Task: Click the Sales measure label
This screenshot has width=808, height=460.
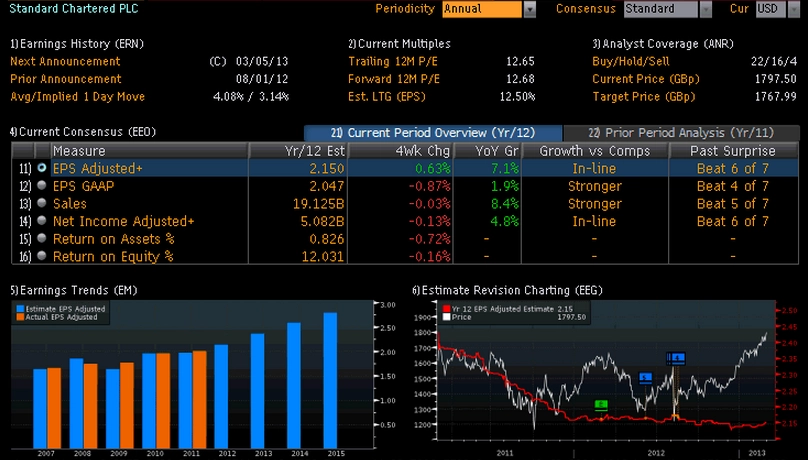Action: (70, 203)
